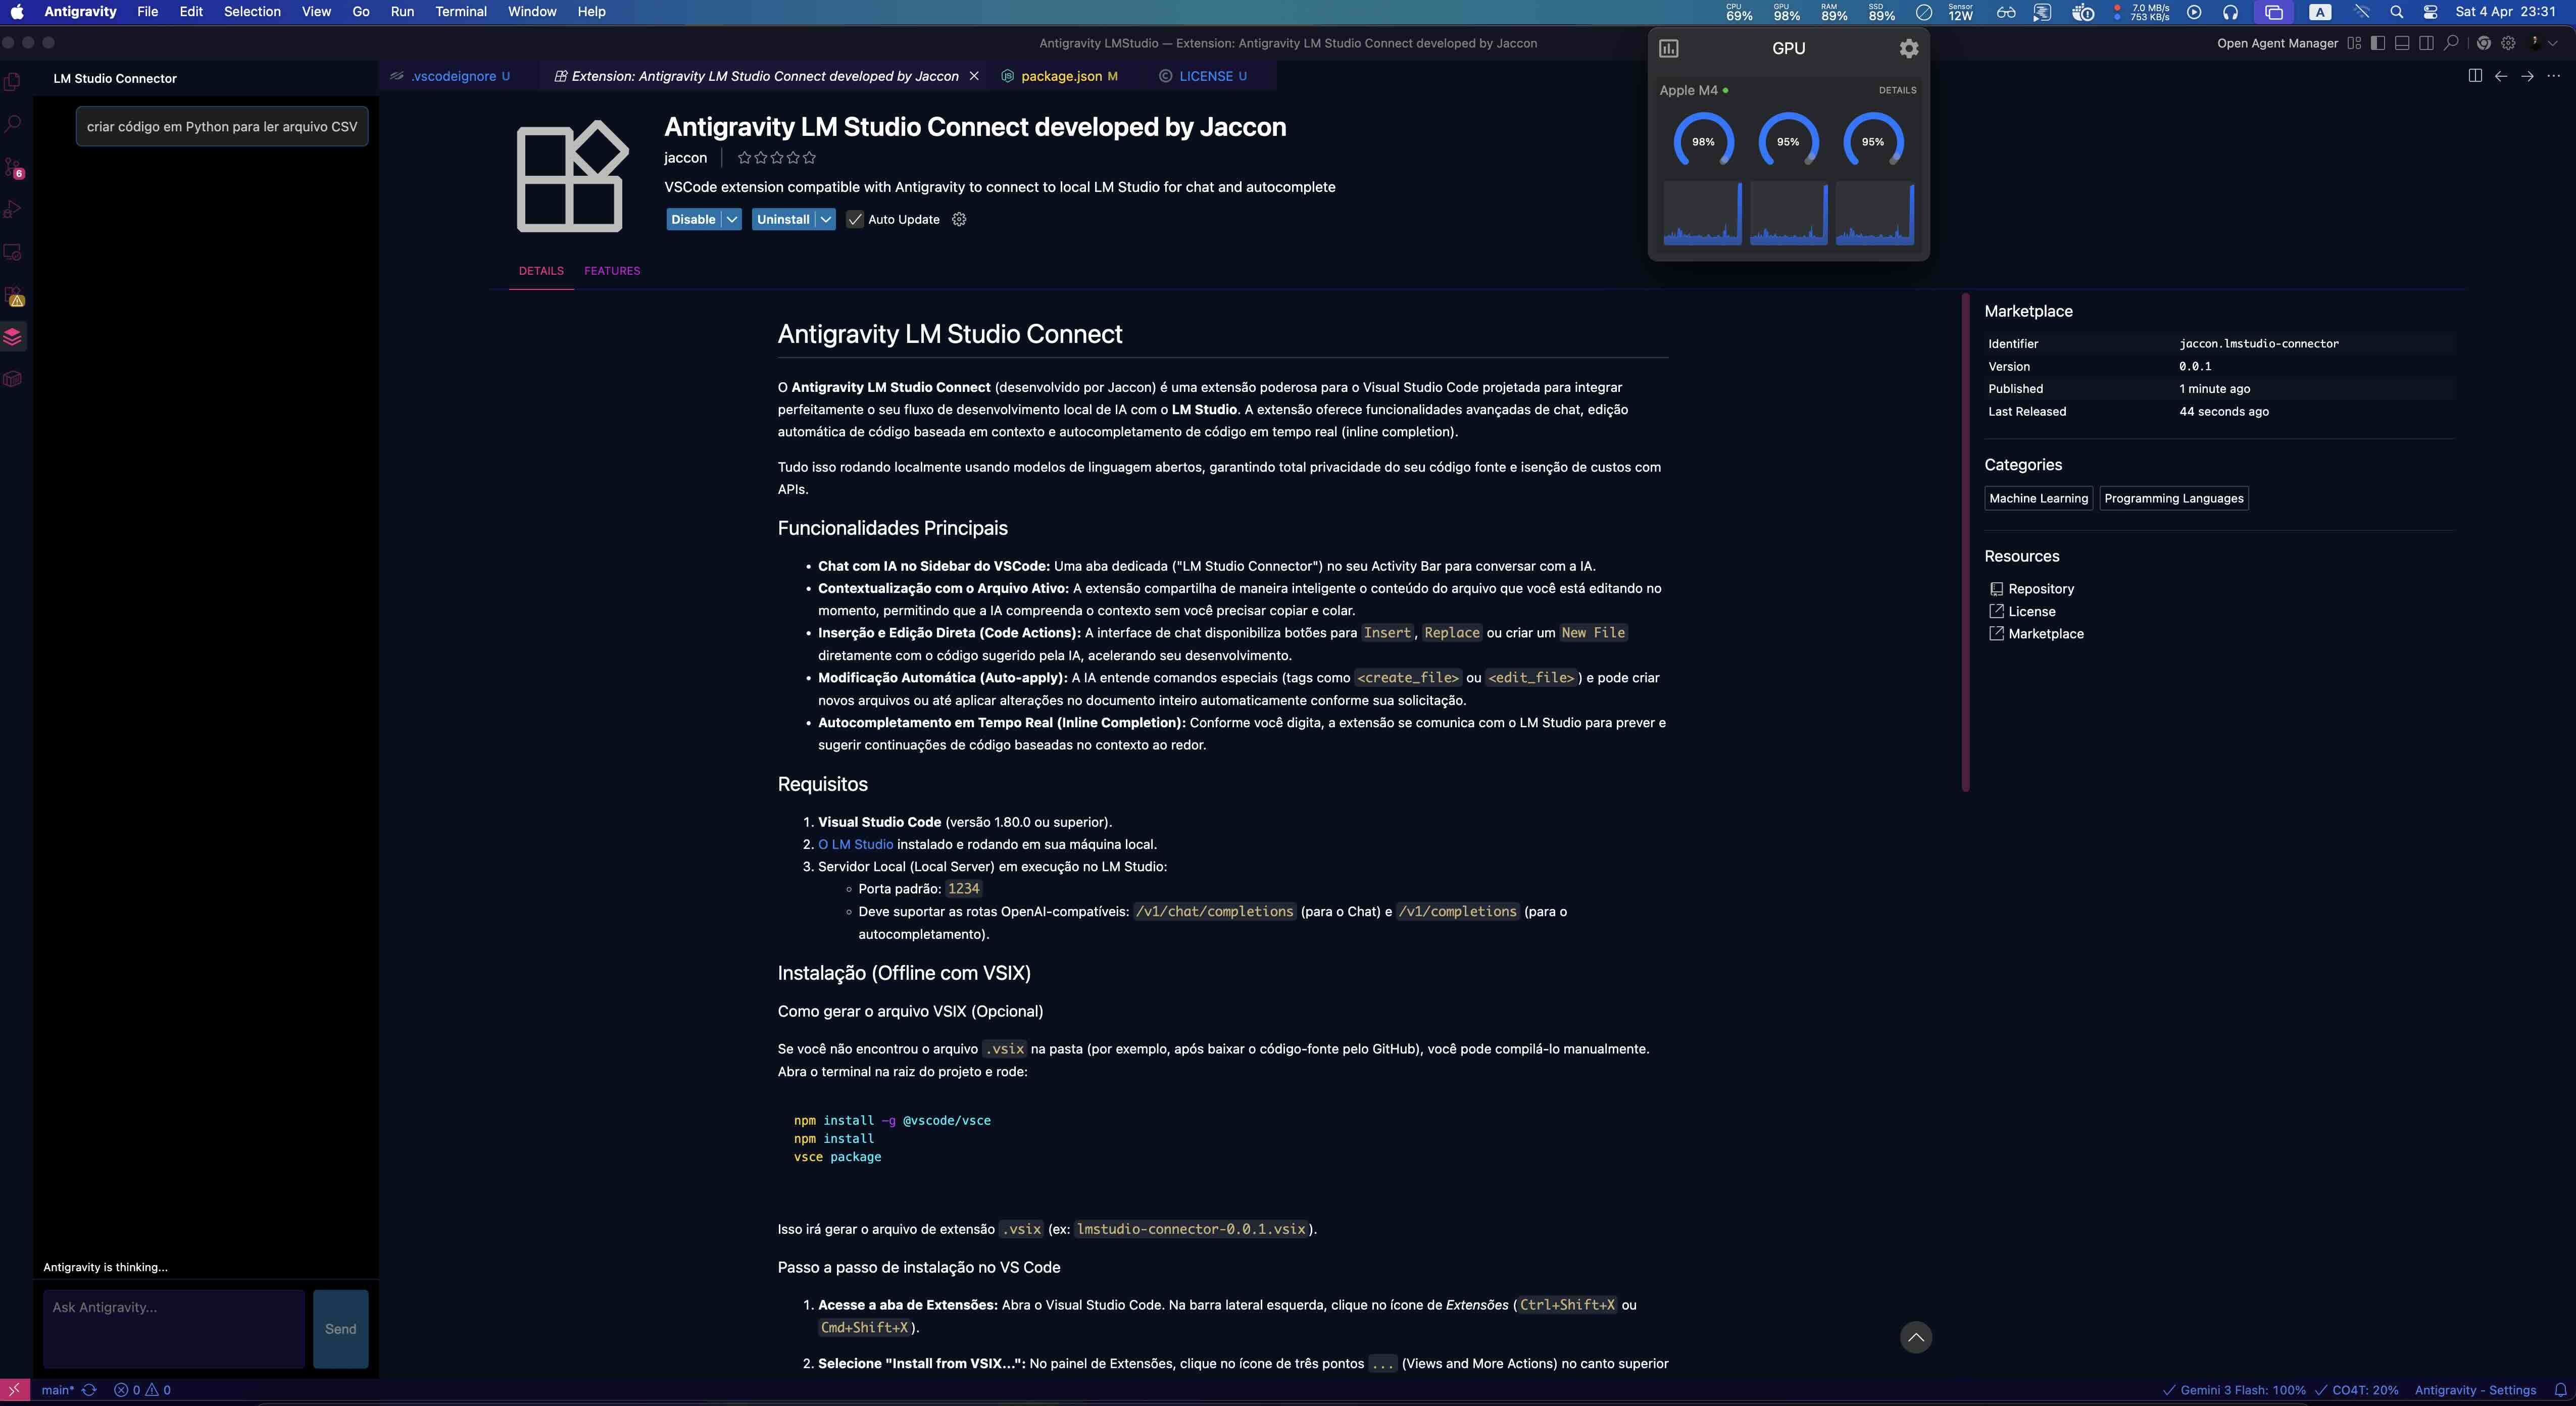Click the extension manage gear icon
The image size is (2576, 1406).
[x=959, y=220]
